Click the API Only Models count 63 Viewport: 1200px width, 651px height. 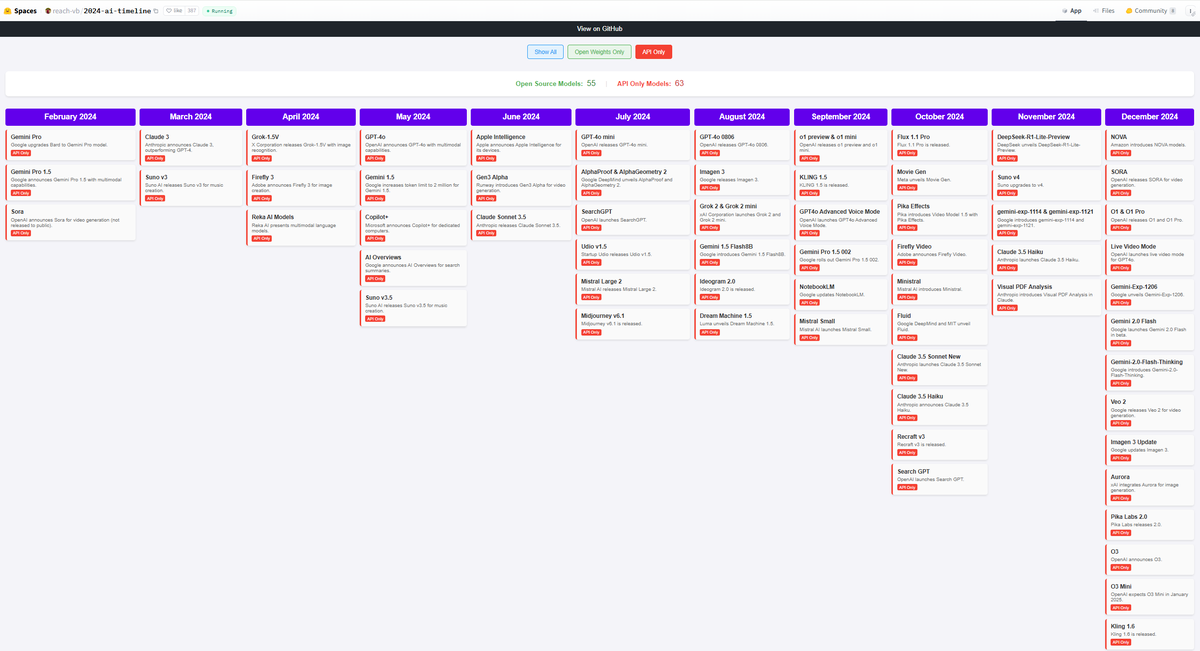[x=679, y=83]
